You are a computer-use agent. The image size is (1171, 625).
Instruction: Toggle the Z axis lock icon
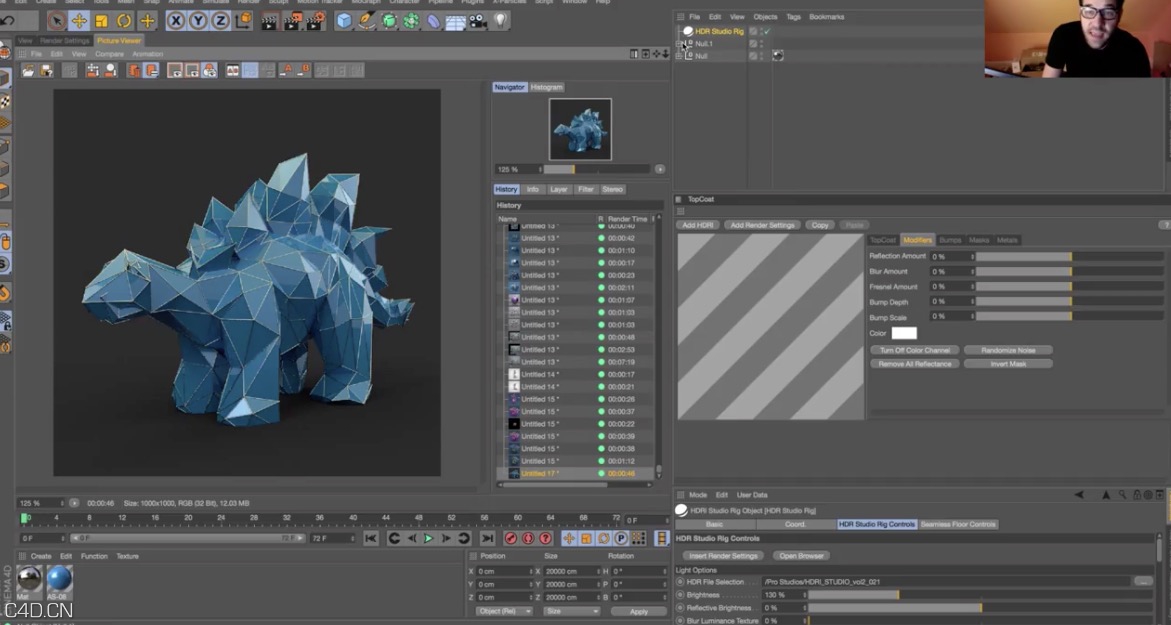click(x=218, y=20)
